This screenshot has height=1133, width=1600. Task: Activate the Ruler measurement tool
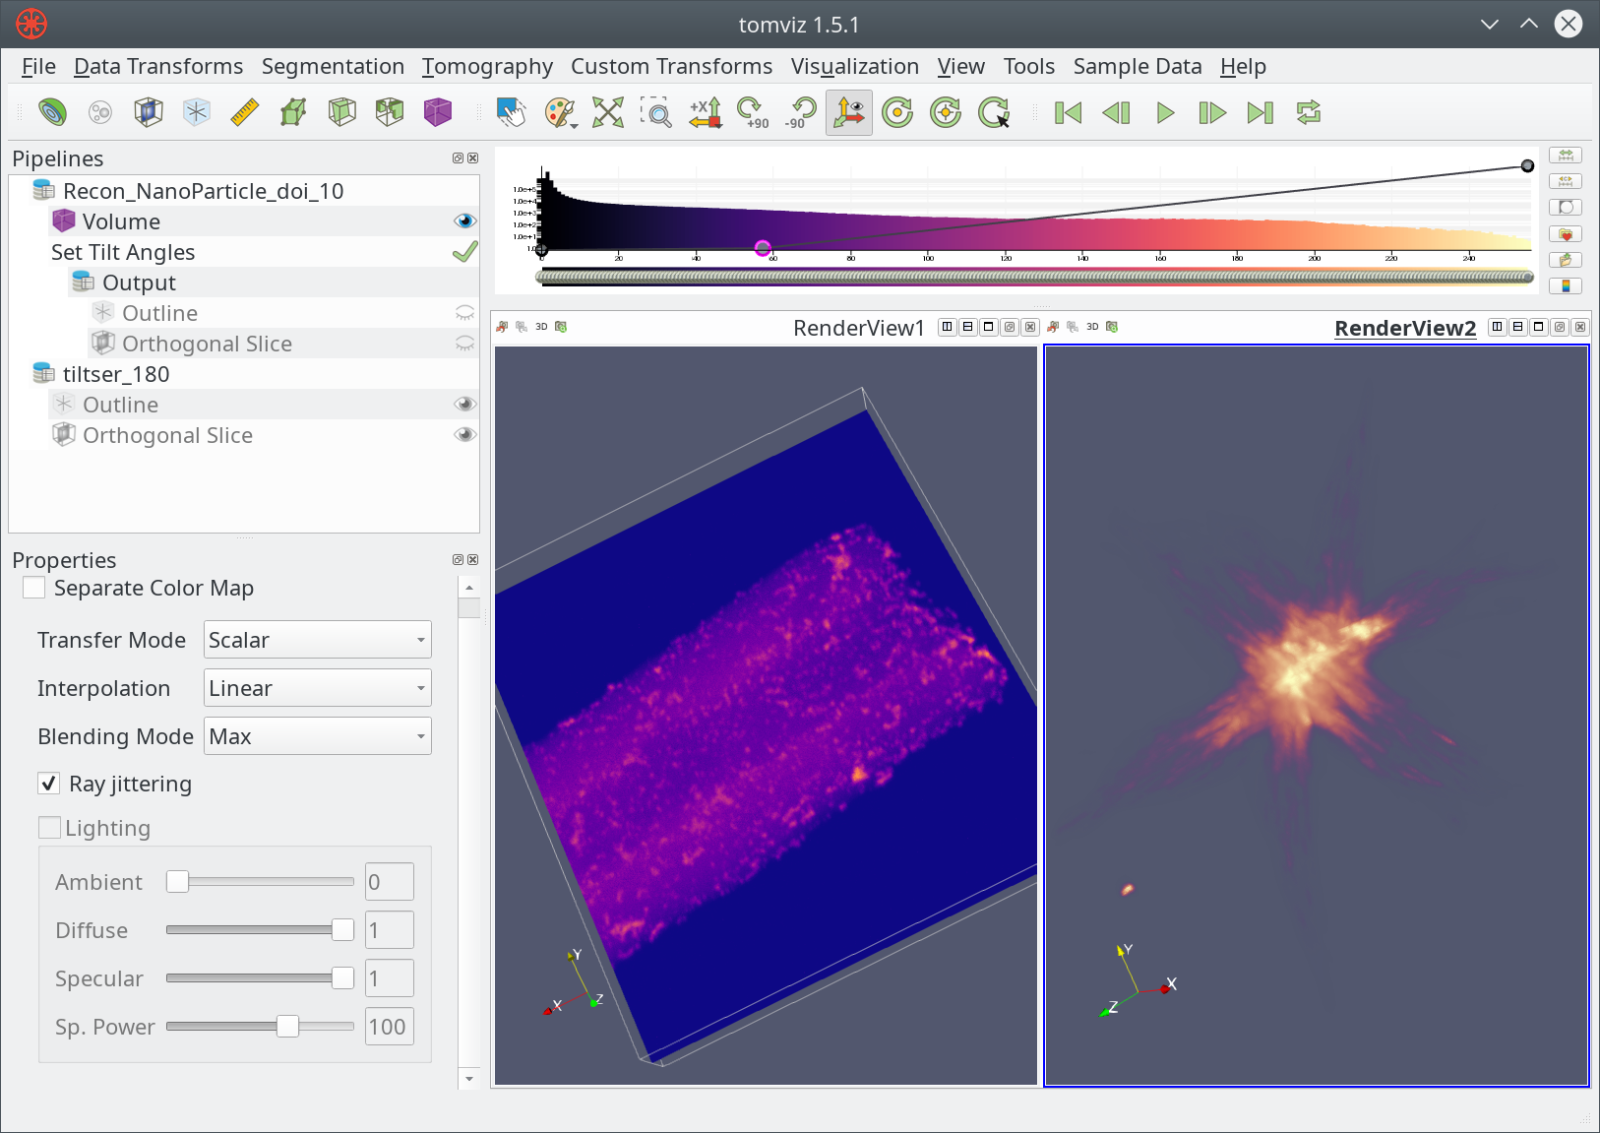click(x=244, y=112)
